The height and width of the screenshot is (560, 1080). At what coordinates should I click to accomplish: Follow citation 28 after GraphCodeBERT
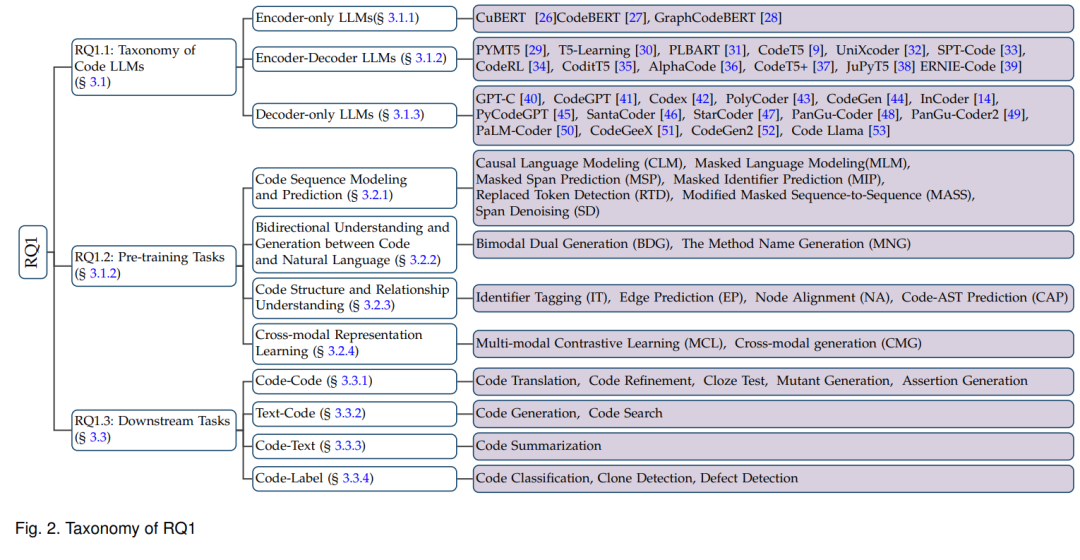pyautogui.click(x=771, y=18)
